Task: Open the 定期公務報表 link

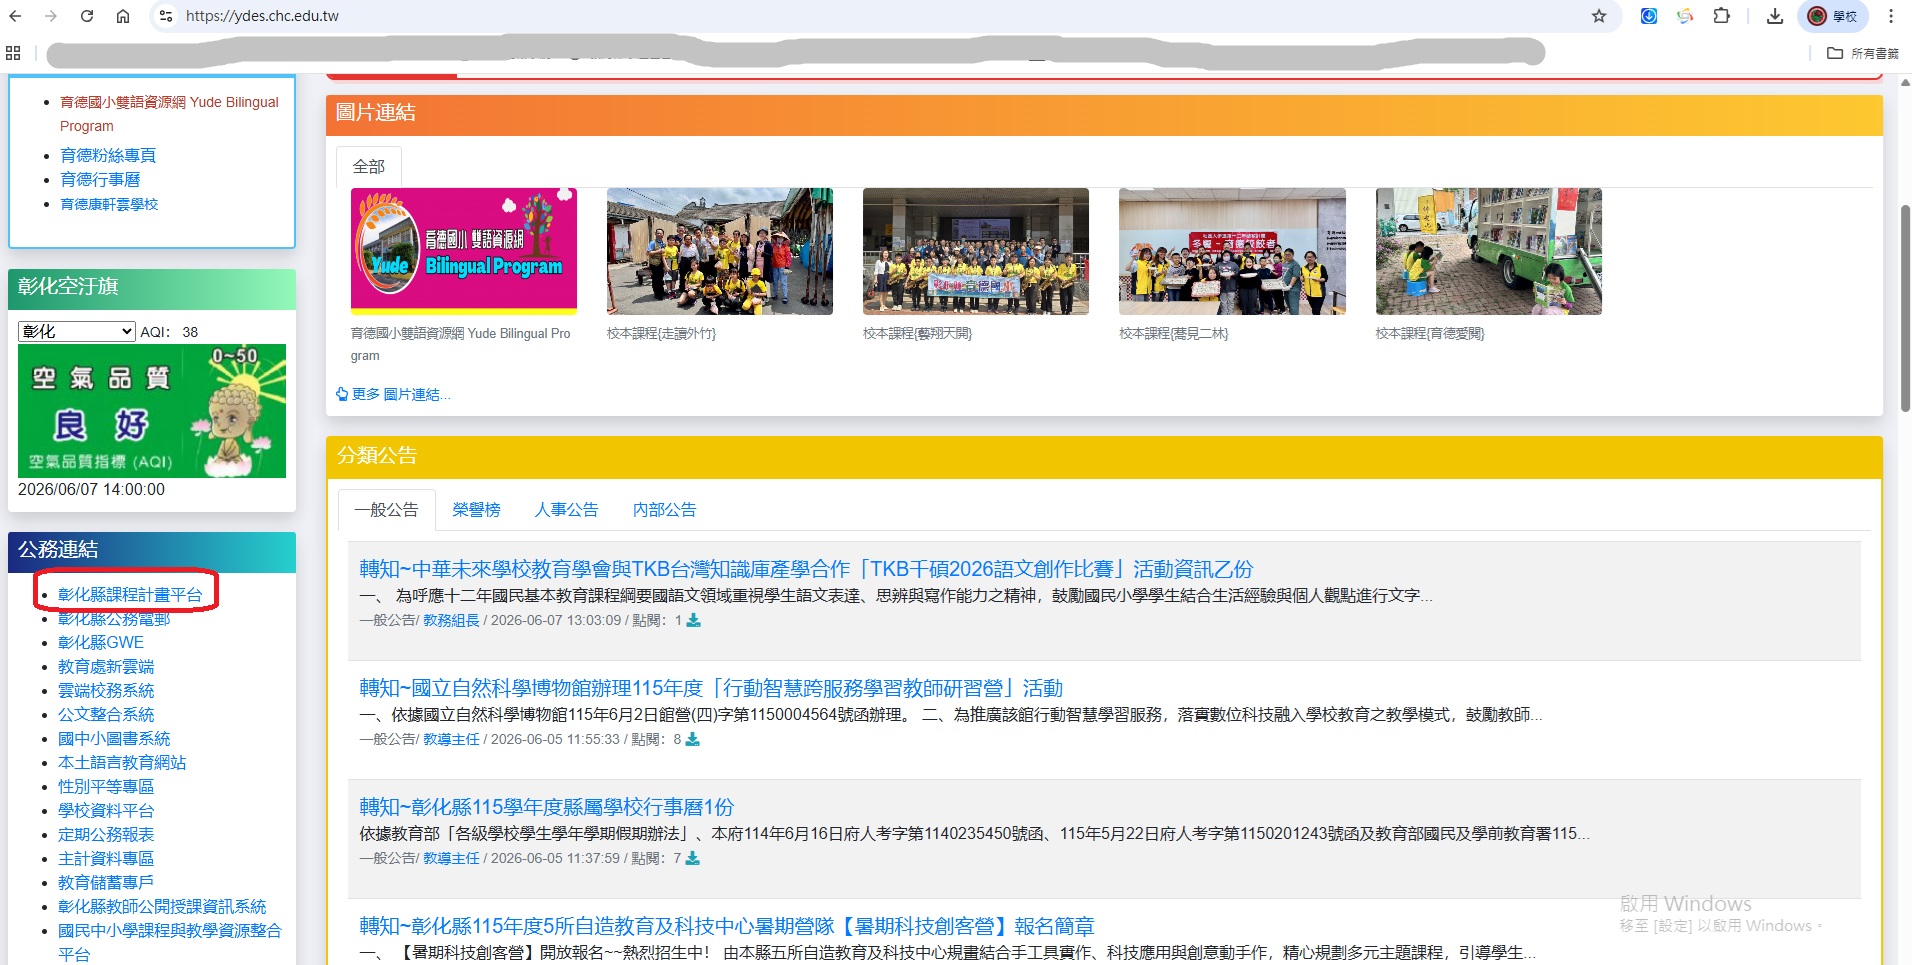Action: [106, 835]
